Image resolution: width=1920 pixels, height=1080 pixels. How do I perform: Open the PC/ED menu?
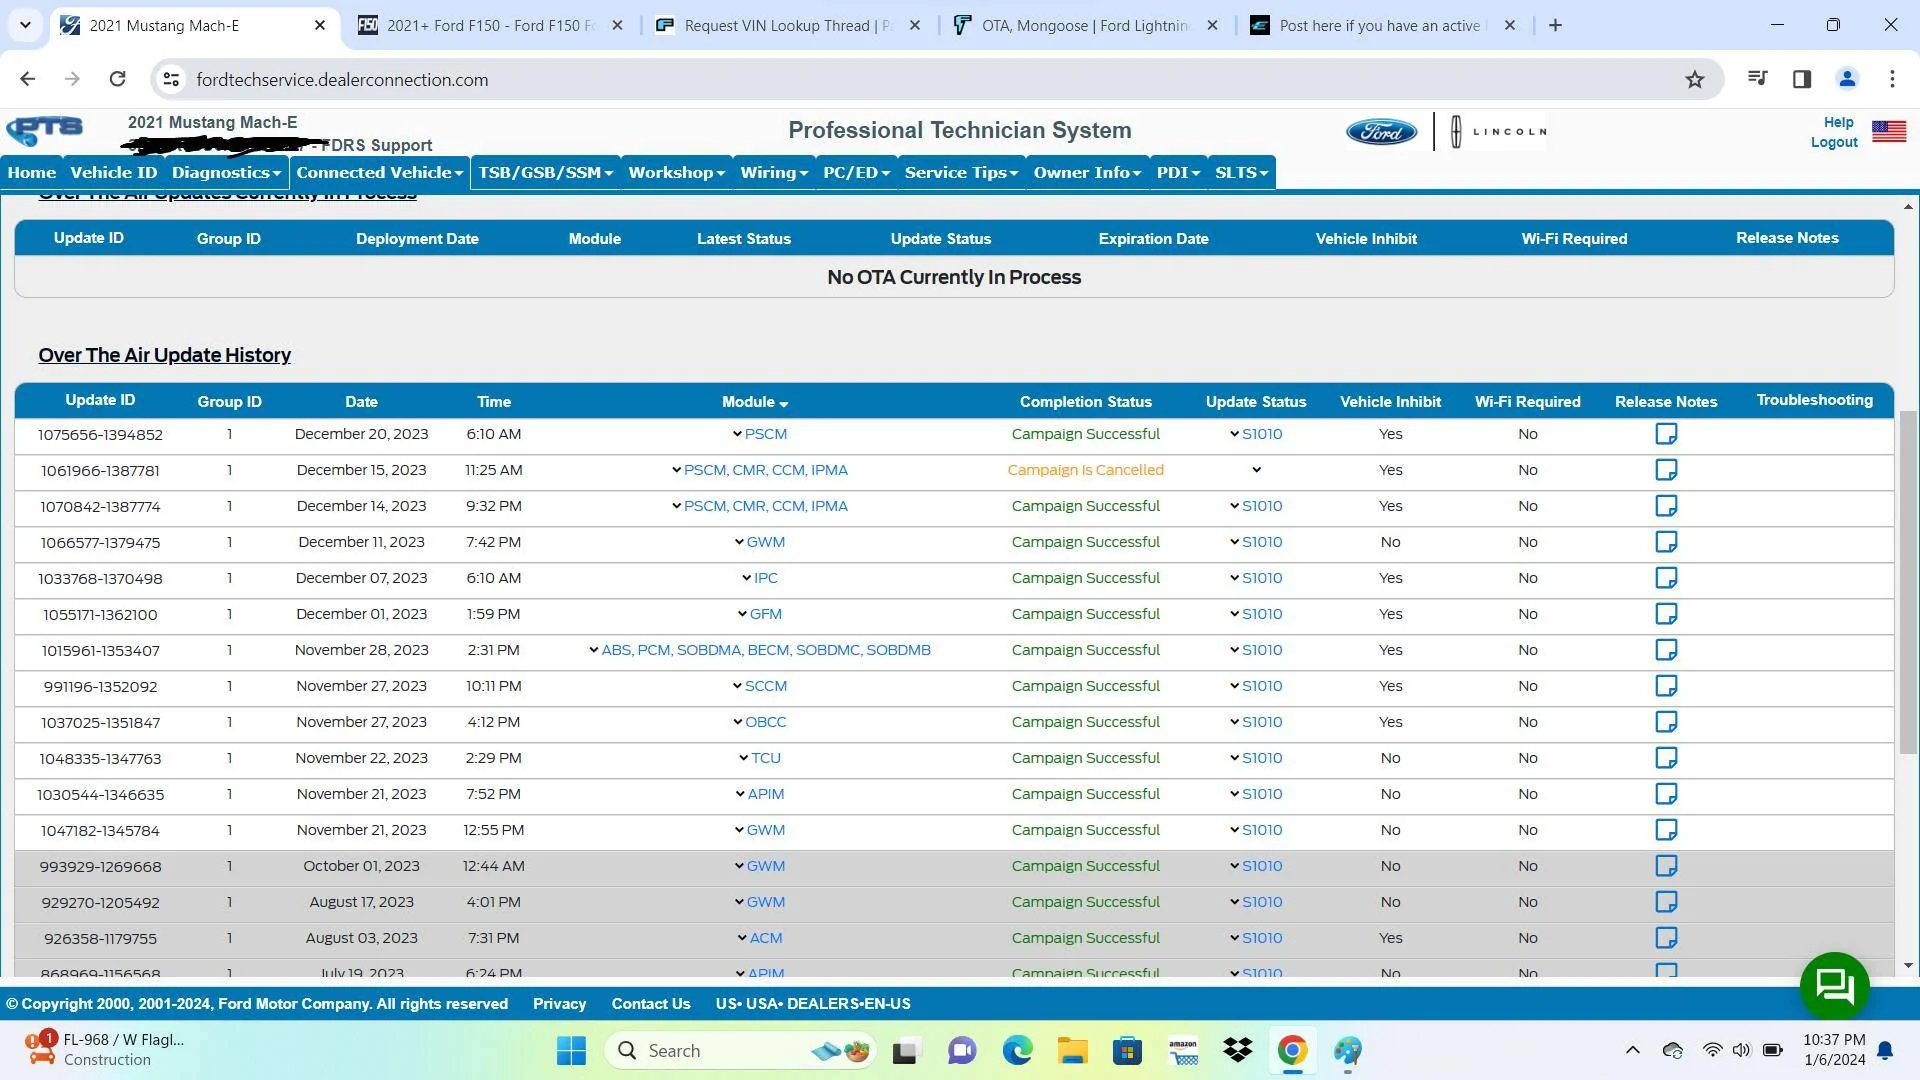(856, 173)
